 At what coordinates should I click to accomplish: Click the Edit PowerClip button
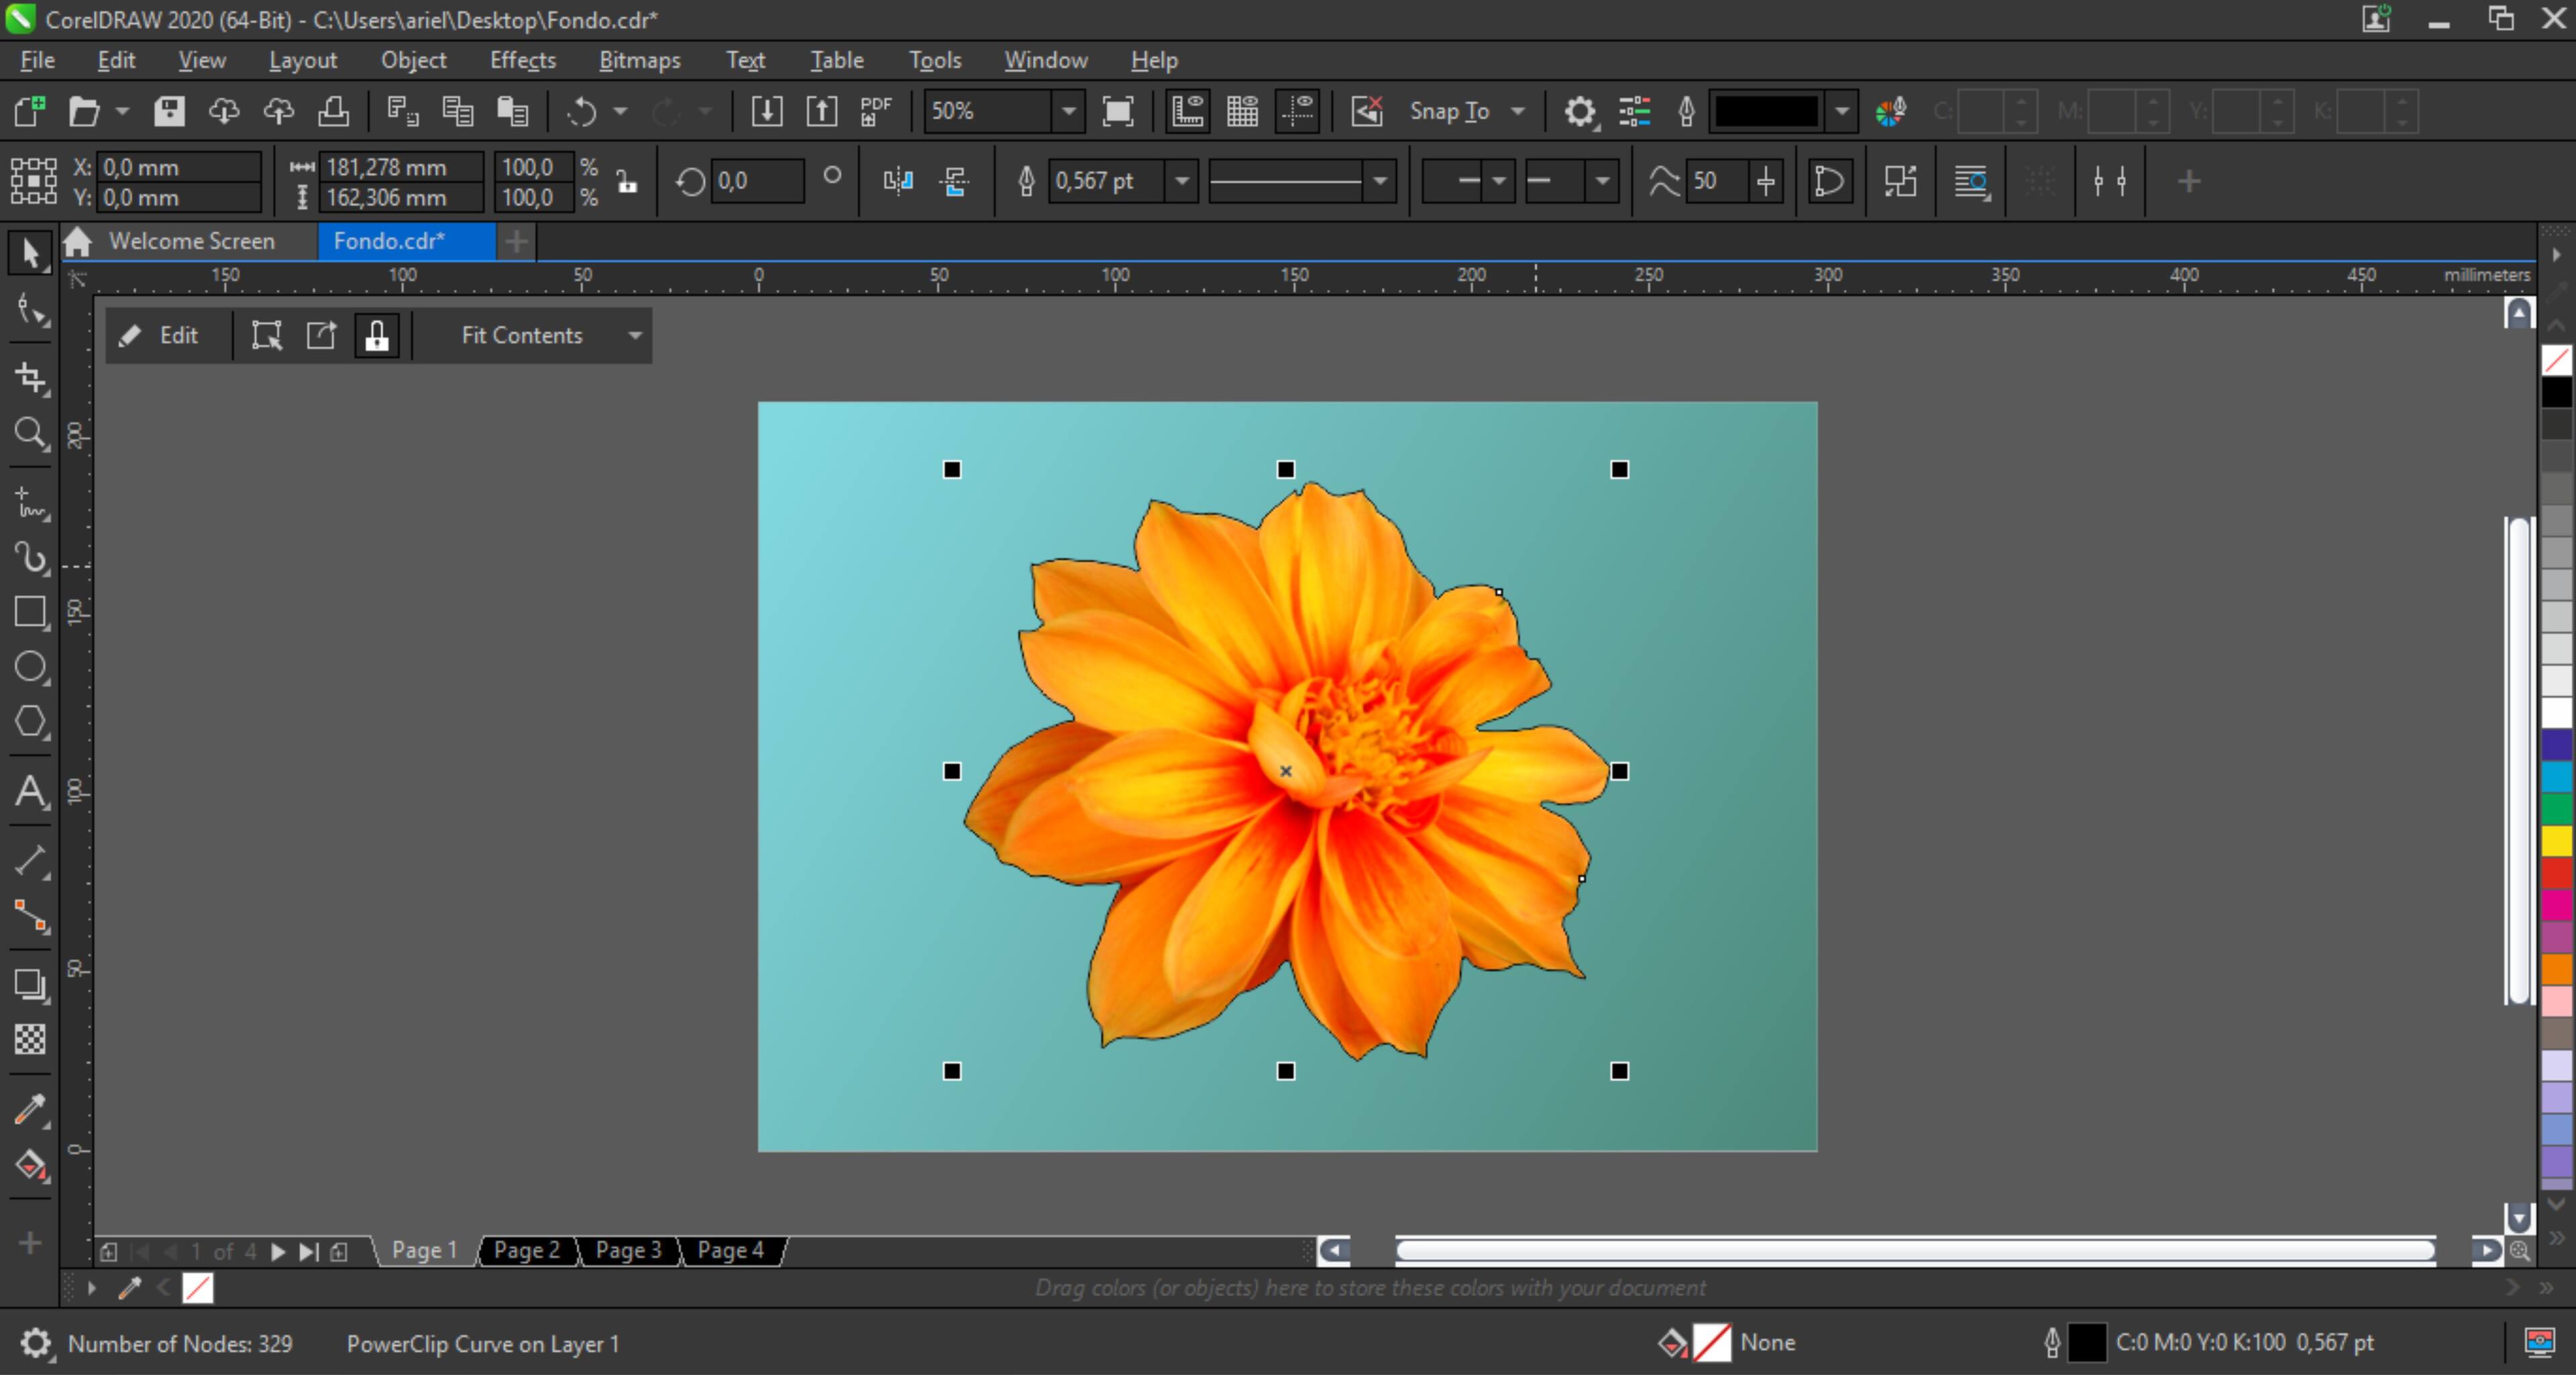pos(160,336)
